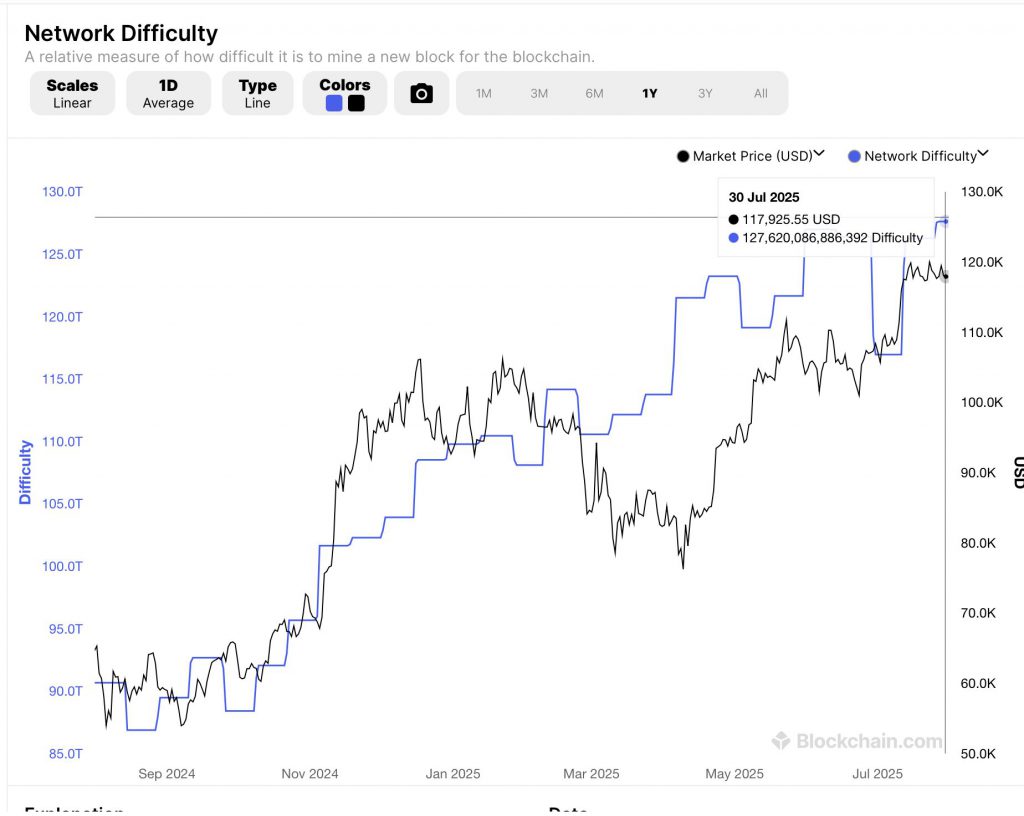Screen dimensions: 1024x816
Task: Open the Market Price (USD) dropdown
Action: [820, 154]
